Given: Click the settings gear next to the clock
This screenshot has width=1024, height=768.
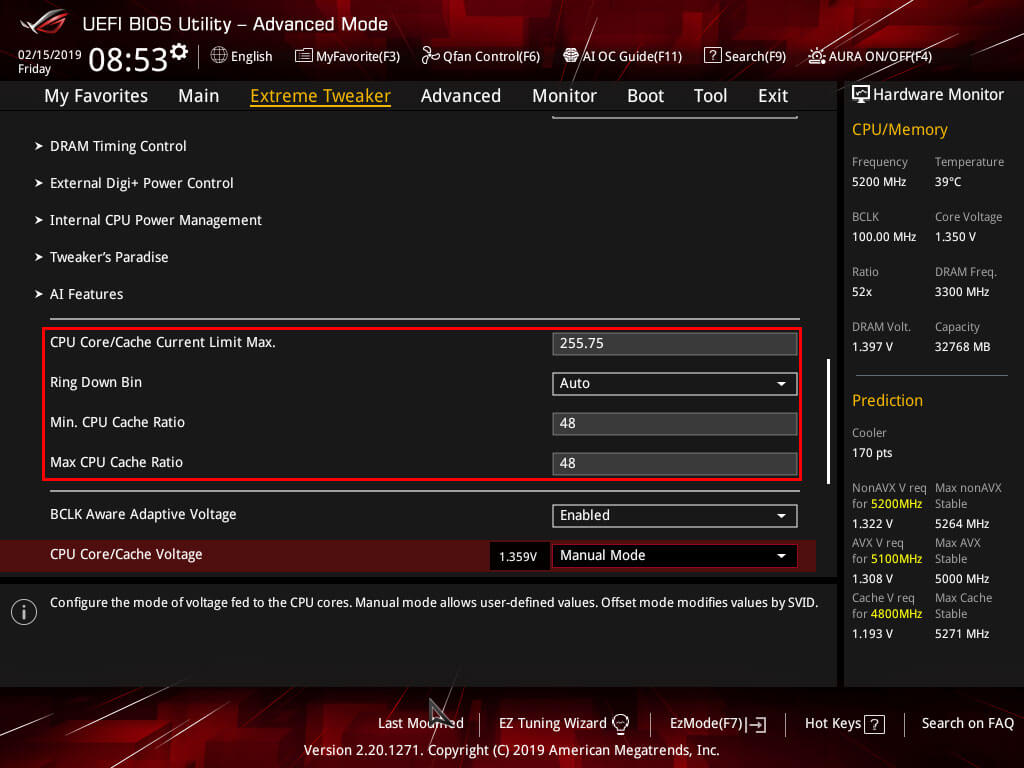Looking at the screenshot, I should pos(179,52).
